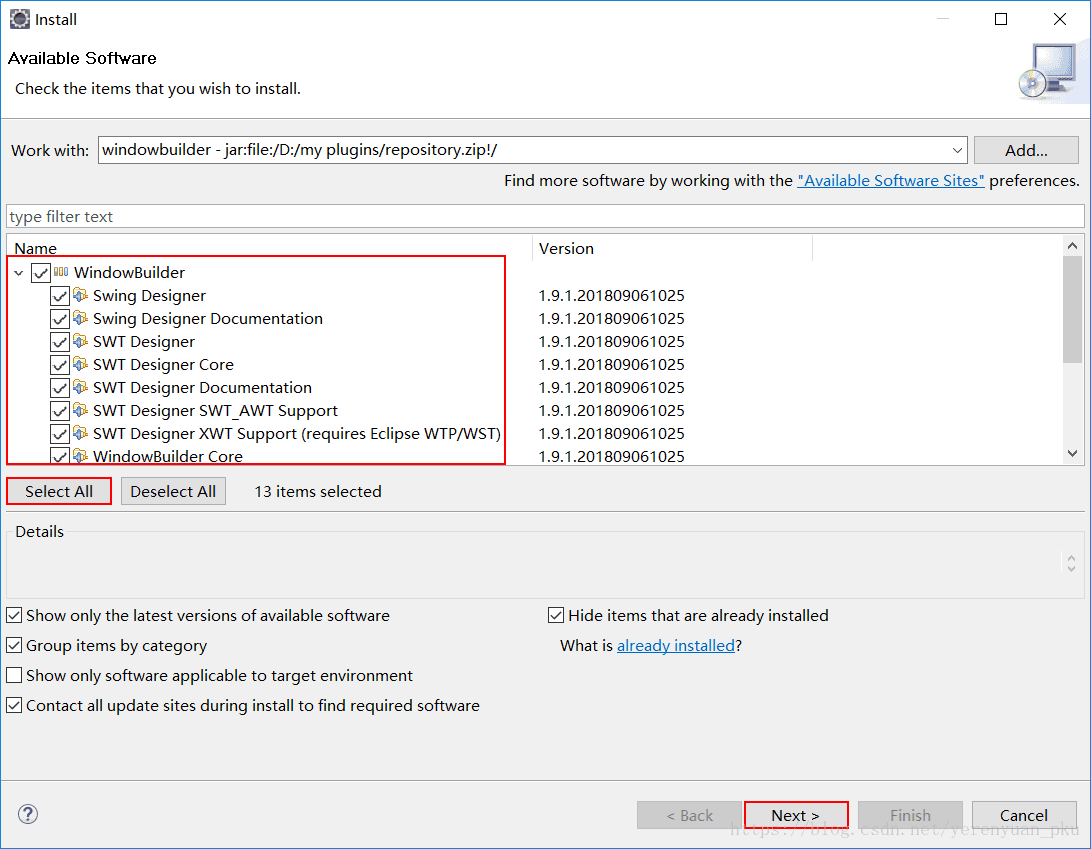Select the WindowBuilder Core row label

pyautogui.click(x=168, y=457)
